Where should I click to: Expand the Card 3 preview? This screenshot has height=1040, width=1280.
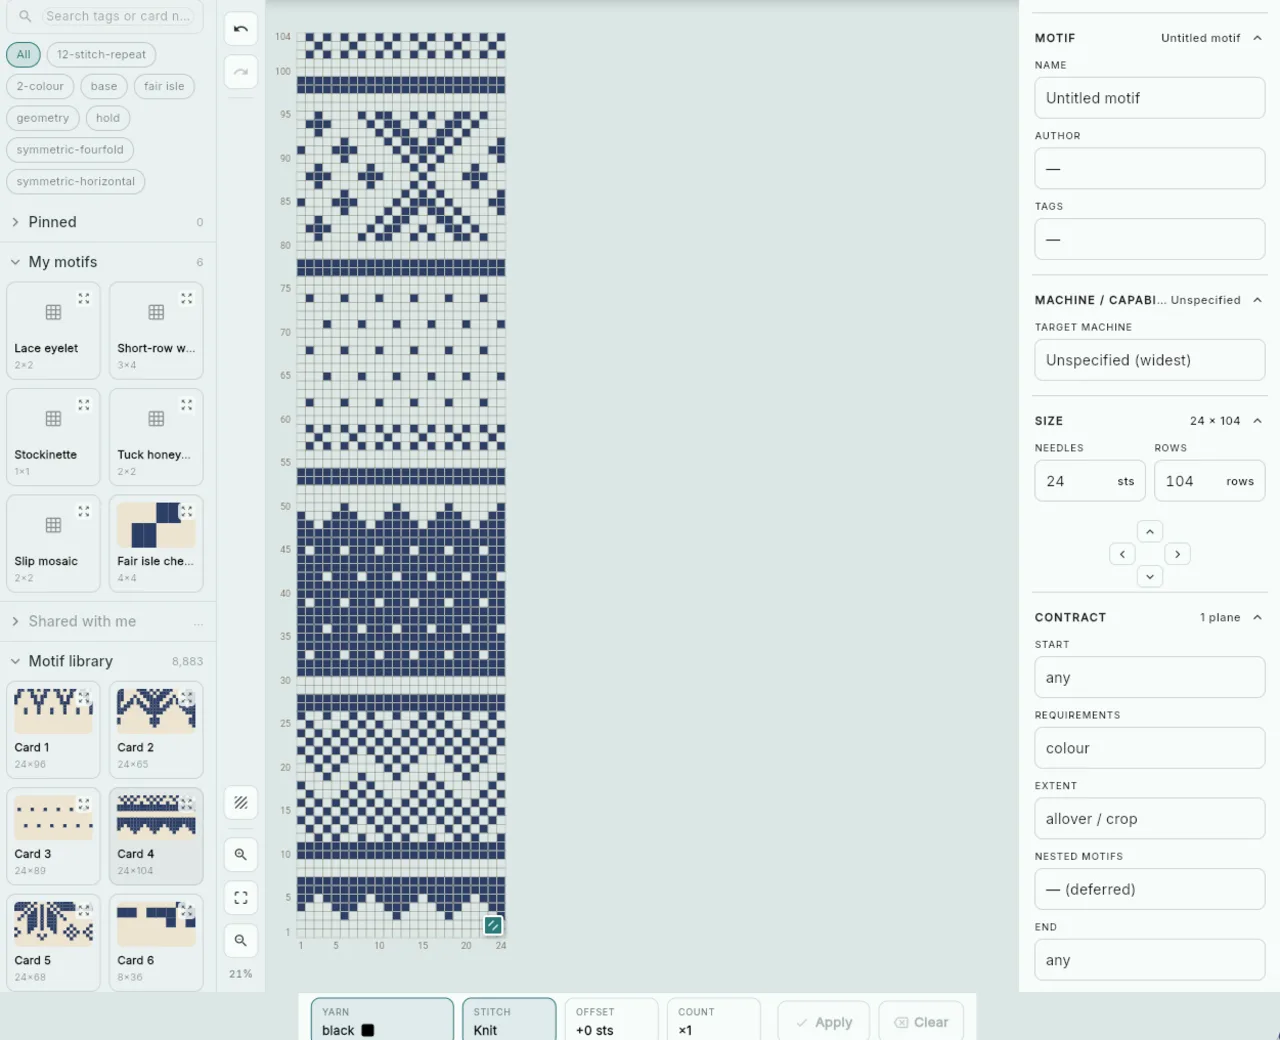(x=84, y=804)
